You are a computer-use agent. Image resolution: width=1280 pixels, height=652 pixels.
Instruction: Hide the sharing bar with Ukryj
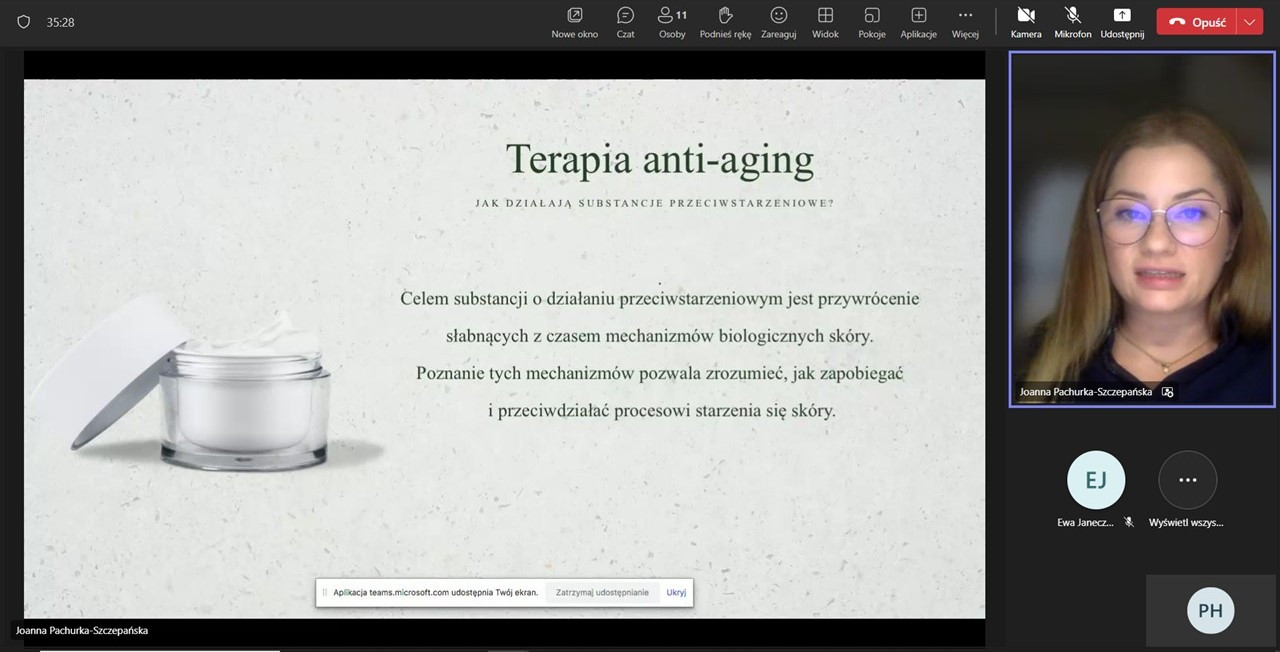[x=676, y=592]
